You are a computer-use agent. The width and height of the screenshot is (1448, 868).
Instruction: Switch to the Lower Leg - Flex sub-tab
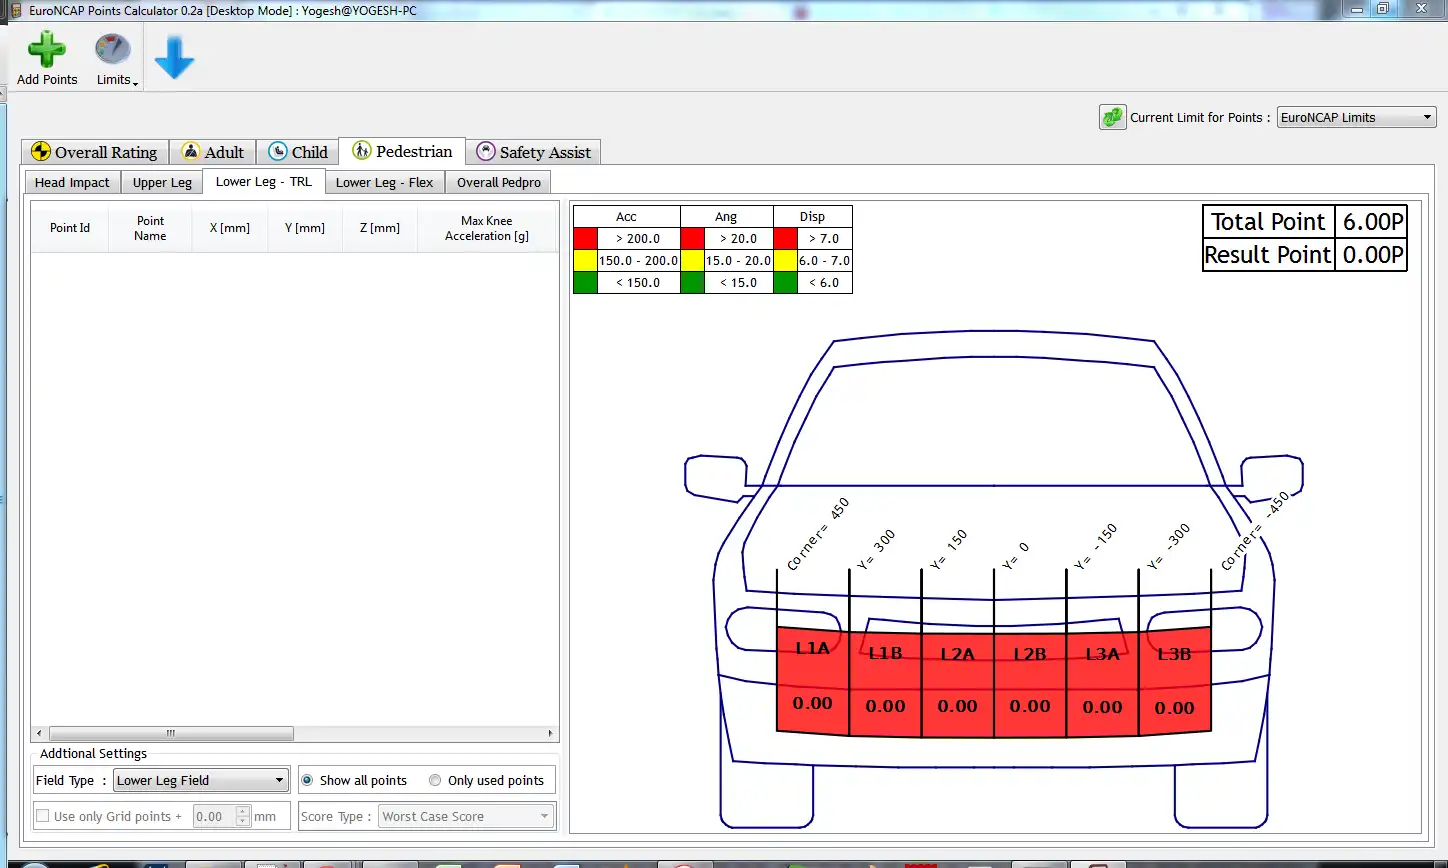pyautogui.click(x=385, y=182)
